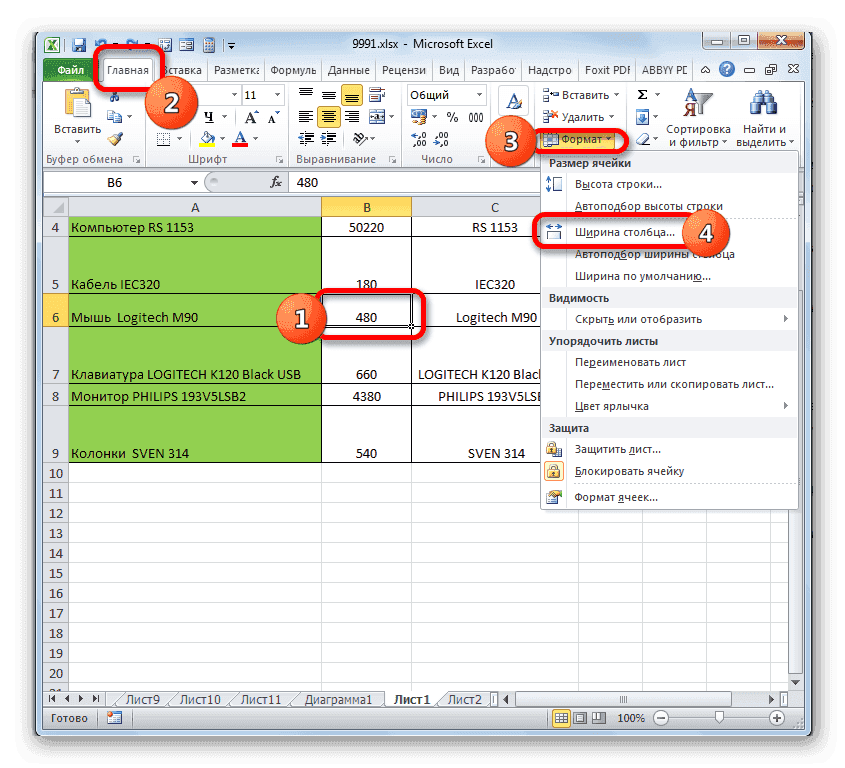Click the Increase Font Size icon
Screen dimensions: 845x768
pos(250,116)
